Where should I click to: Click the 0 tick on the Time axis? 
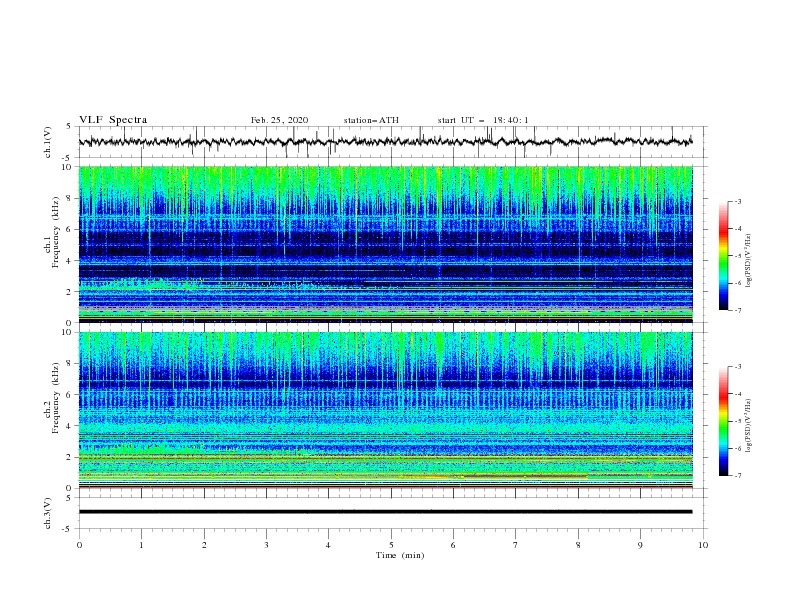[79, 545]
